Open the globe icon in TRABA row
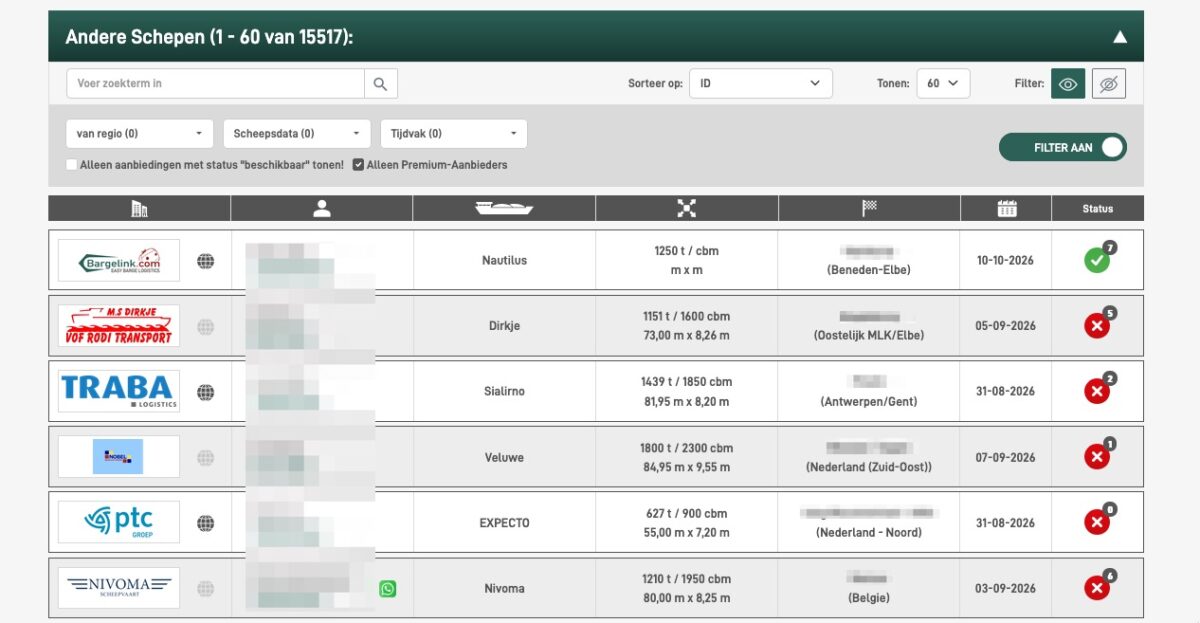The height and width of the screenshot is (623, 1200). click(205, 392)
